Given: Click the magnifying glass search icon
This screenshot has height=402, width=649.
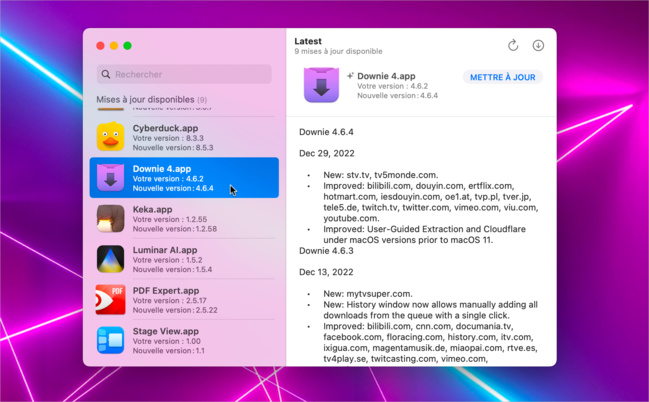Looking at the screenshot, I should pyautogui.click(x=106, y=74).
